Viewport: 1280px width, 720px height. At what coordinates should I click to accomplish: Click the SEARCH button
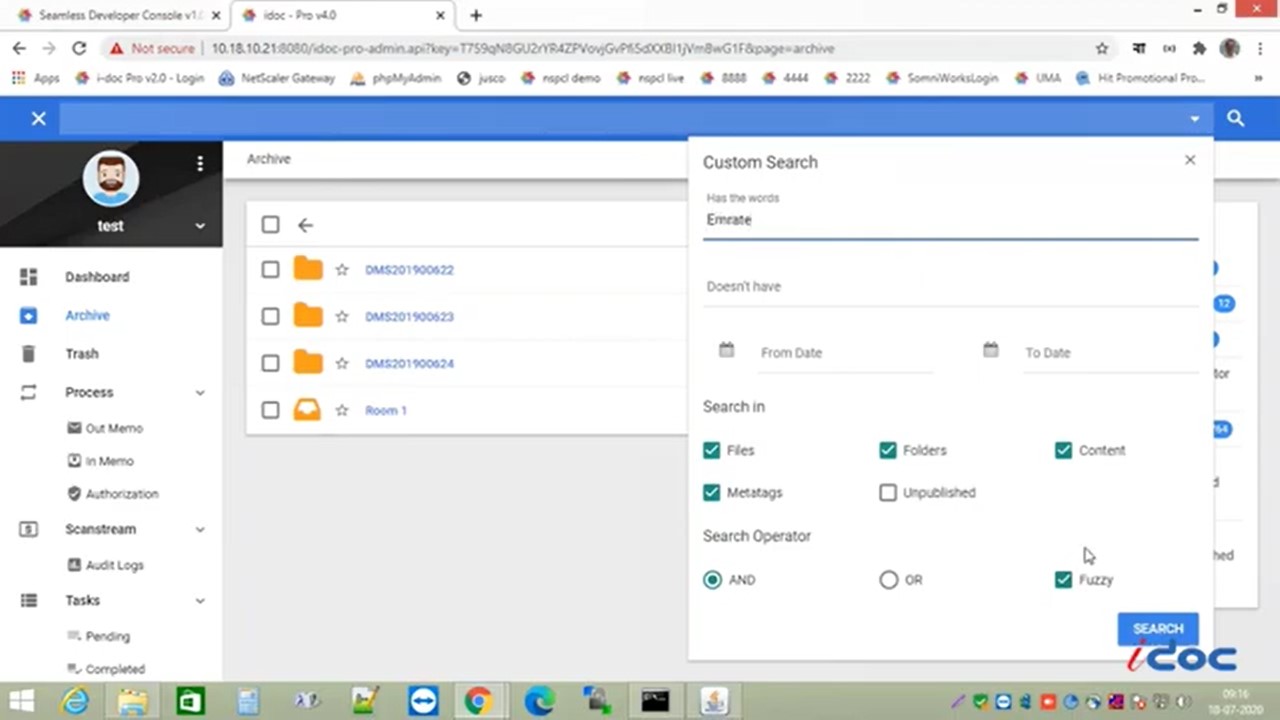[x=1157, y=628]
